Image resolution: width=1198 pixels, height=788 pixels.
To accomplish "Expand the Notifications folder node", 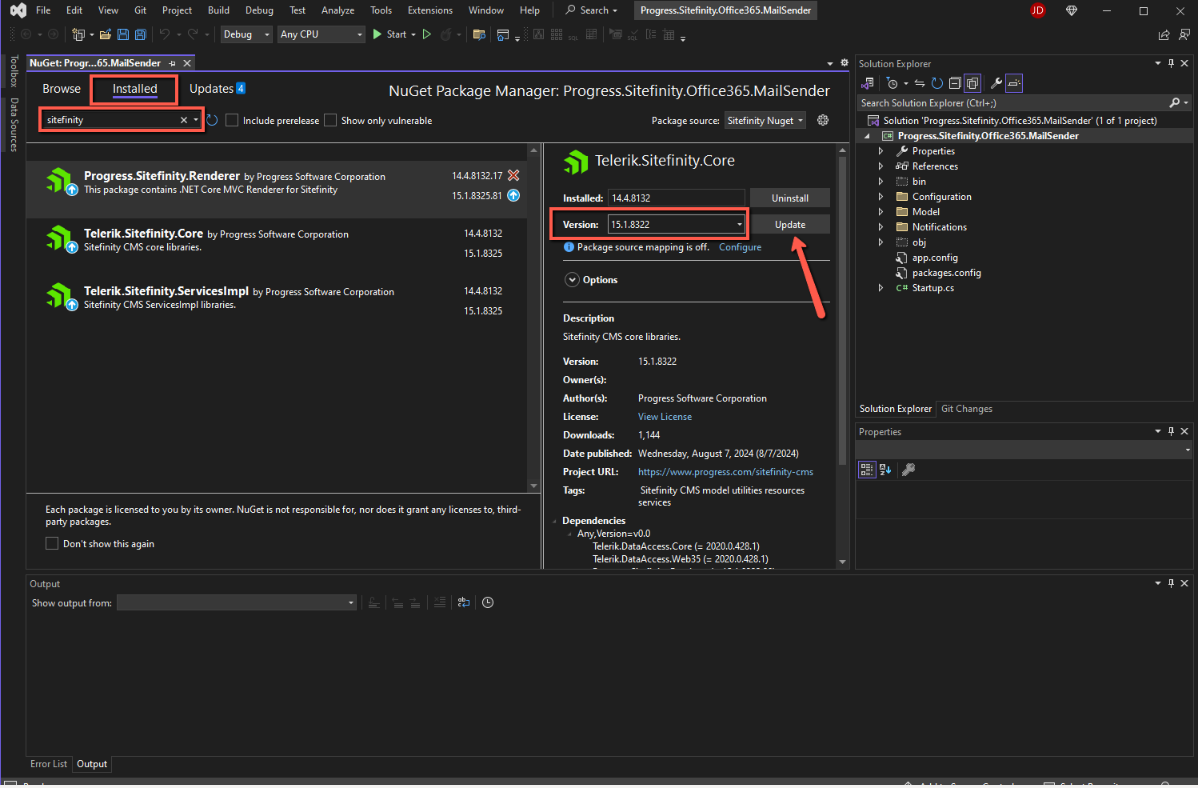I will point(881,227).
